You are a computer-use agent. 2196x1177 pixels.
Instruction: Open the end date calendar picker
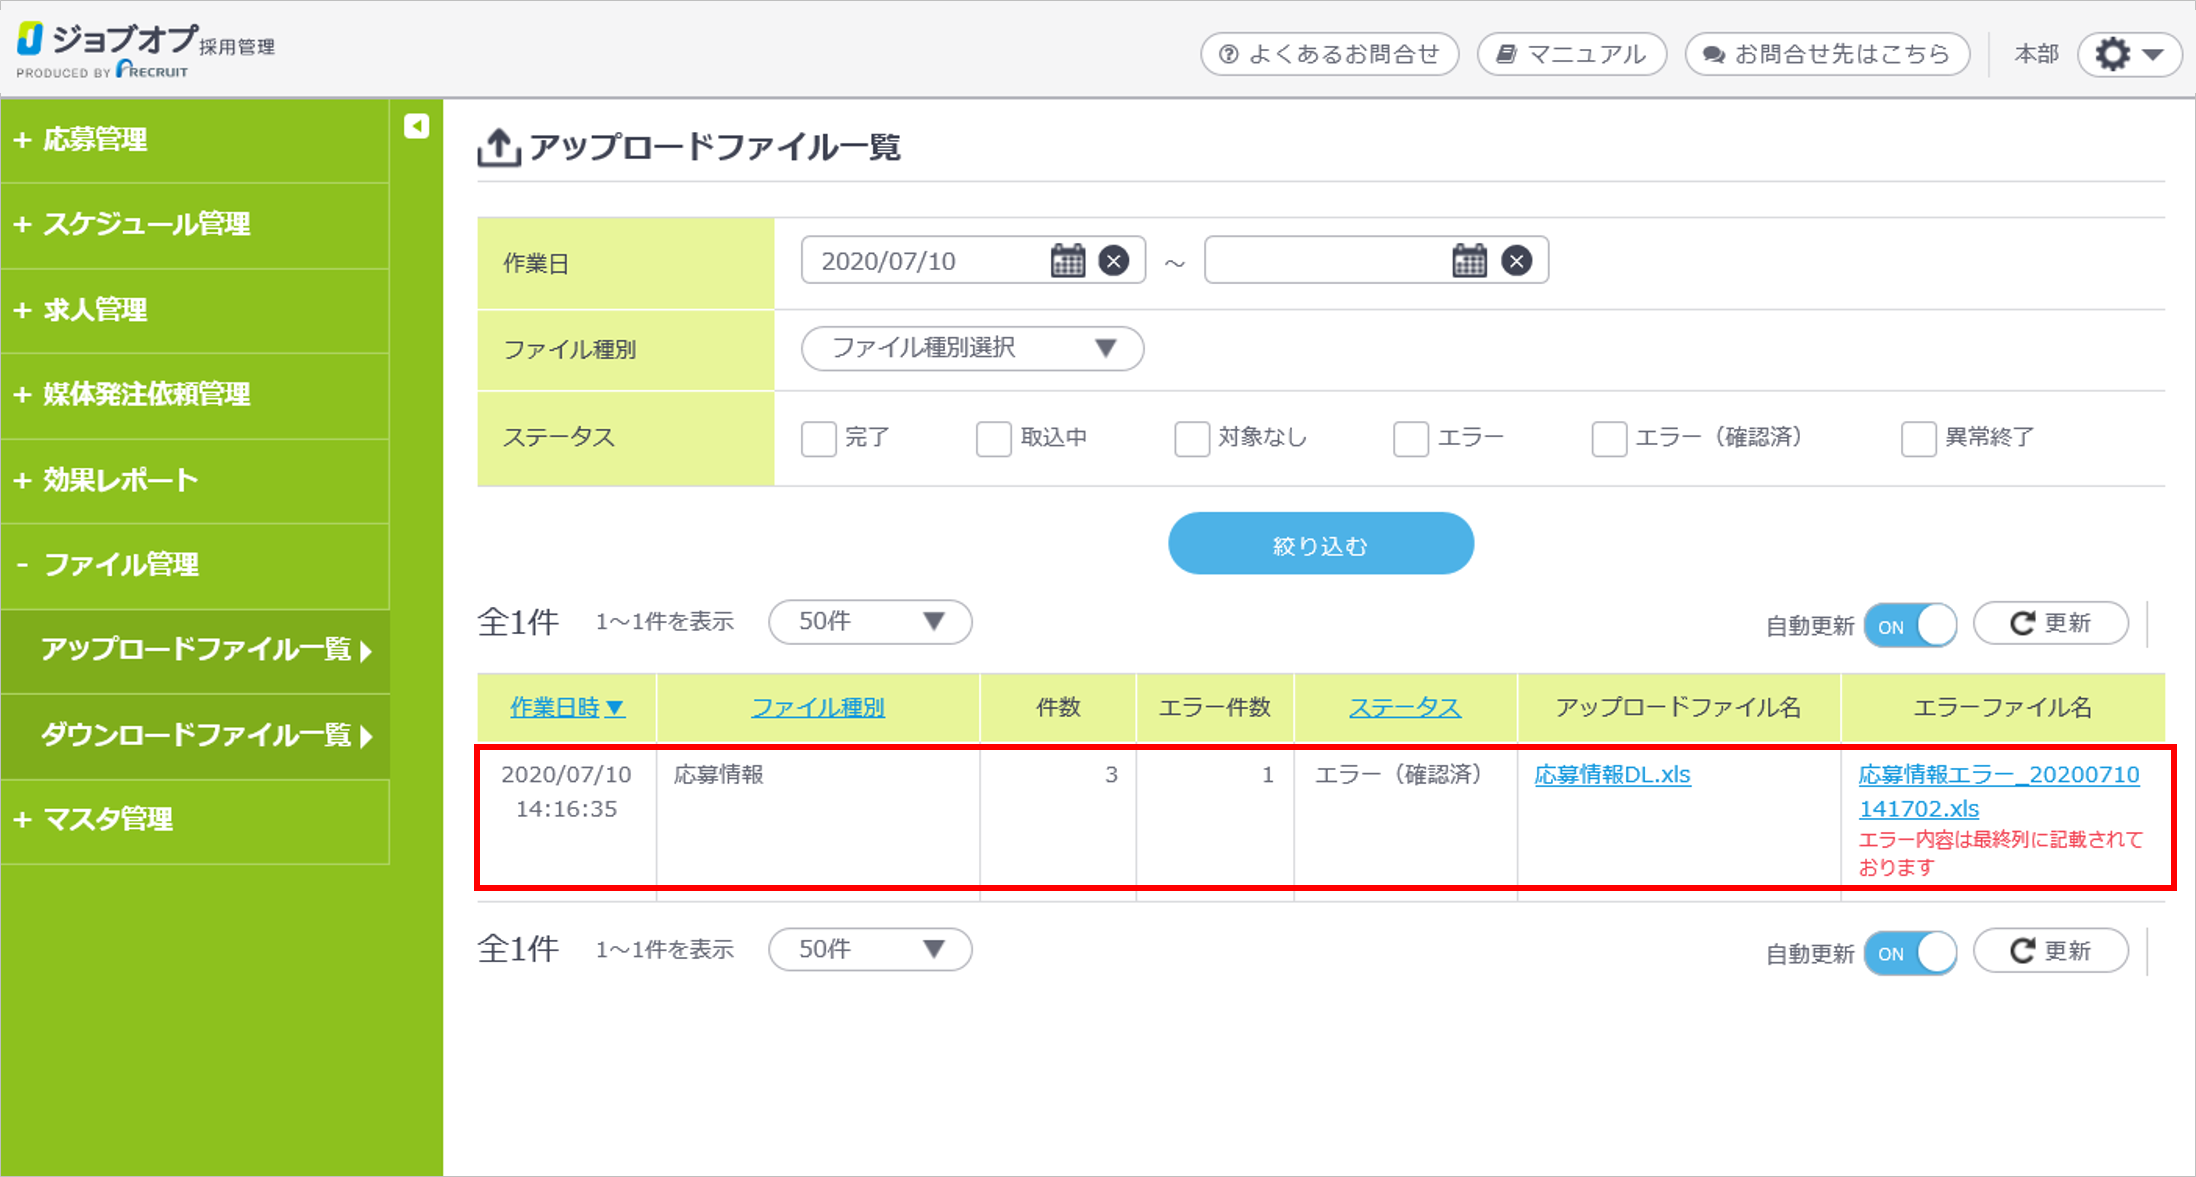pyautogui.click(x=1469, y=261)
